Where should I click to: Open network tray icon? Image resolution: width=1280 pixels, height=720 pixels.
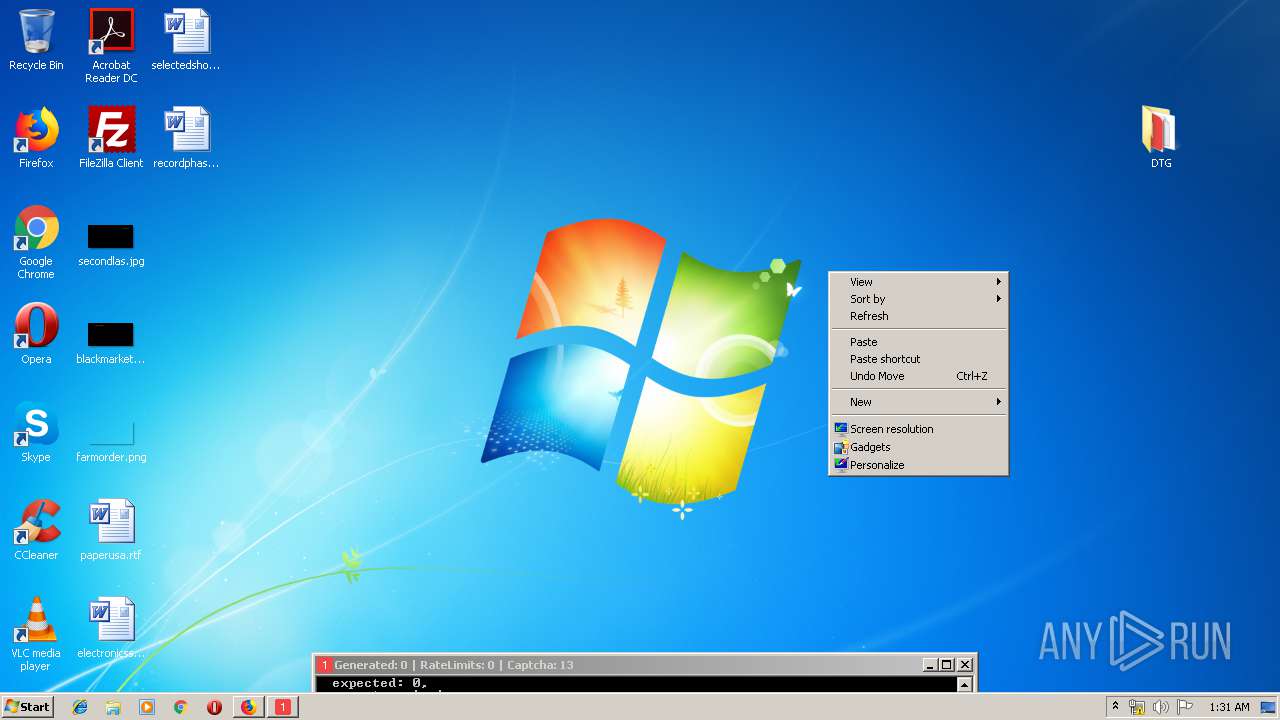coord(1137,707)
